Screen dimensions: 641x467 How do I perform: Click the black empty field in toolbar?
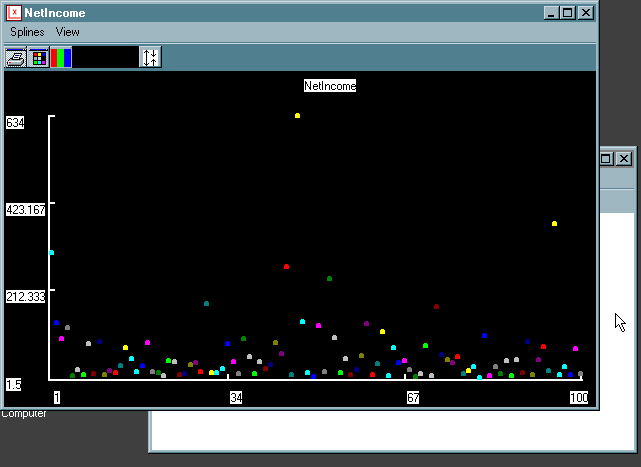[105, 57]
